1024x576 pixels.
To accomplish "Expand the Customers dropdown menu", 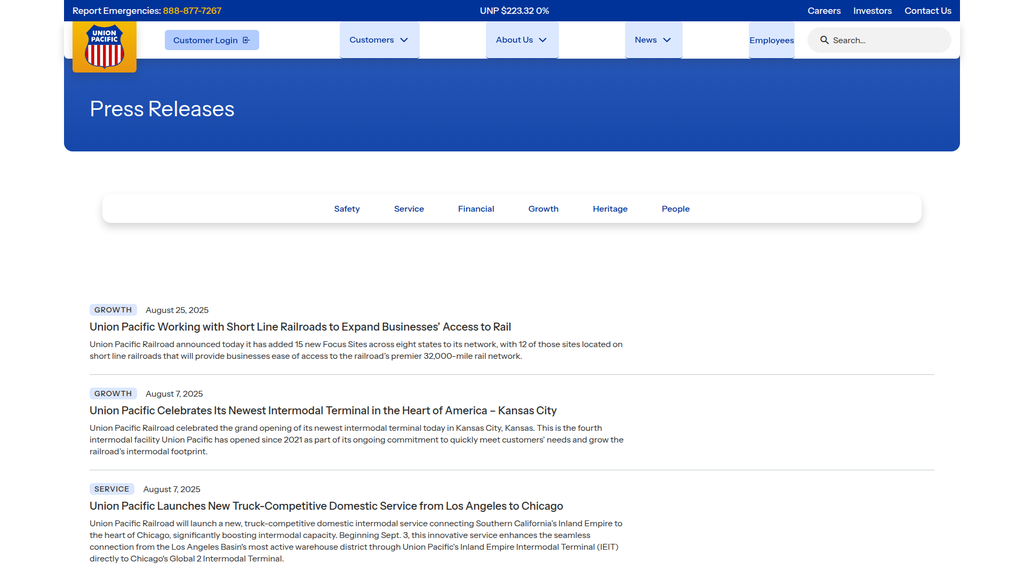I will 379,40.
